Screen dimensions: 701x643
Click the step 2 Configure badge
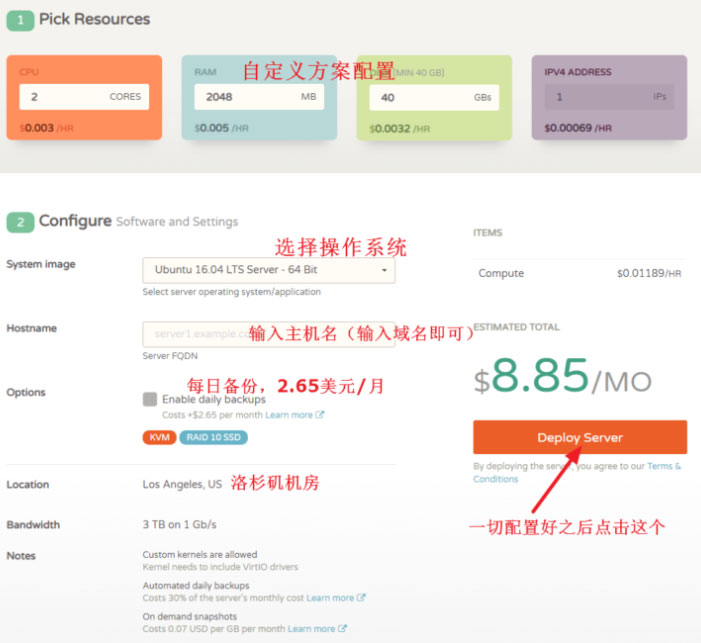coord(20,222)
